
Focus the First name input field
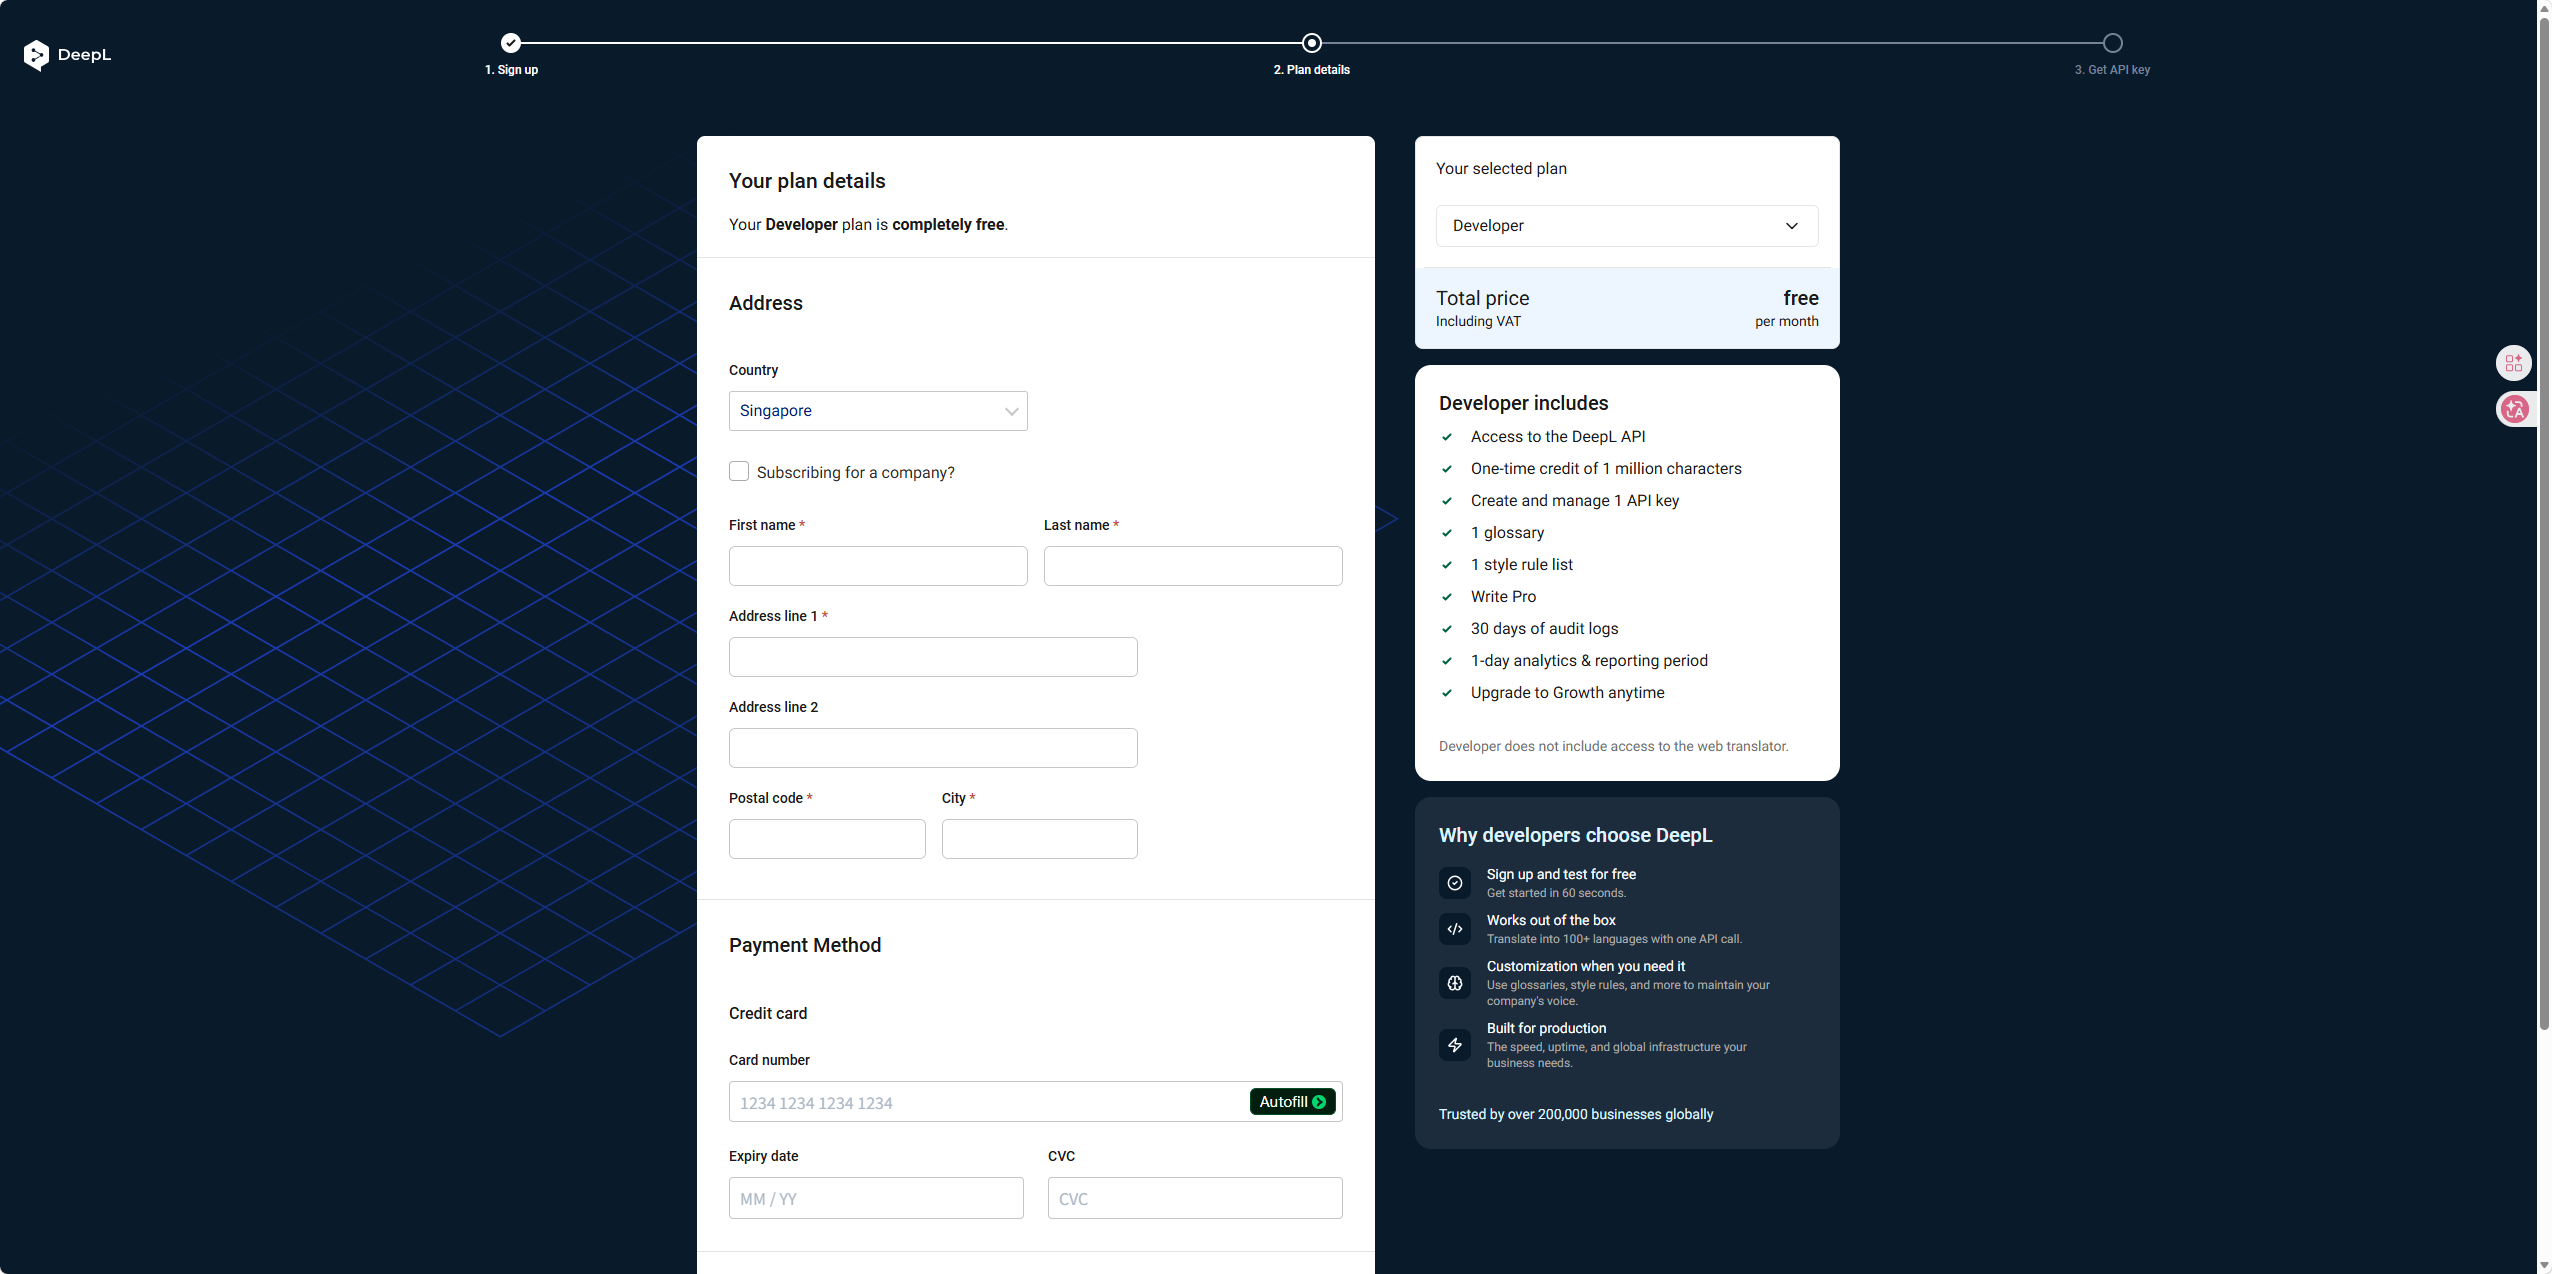[x=878, y=566]
